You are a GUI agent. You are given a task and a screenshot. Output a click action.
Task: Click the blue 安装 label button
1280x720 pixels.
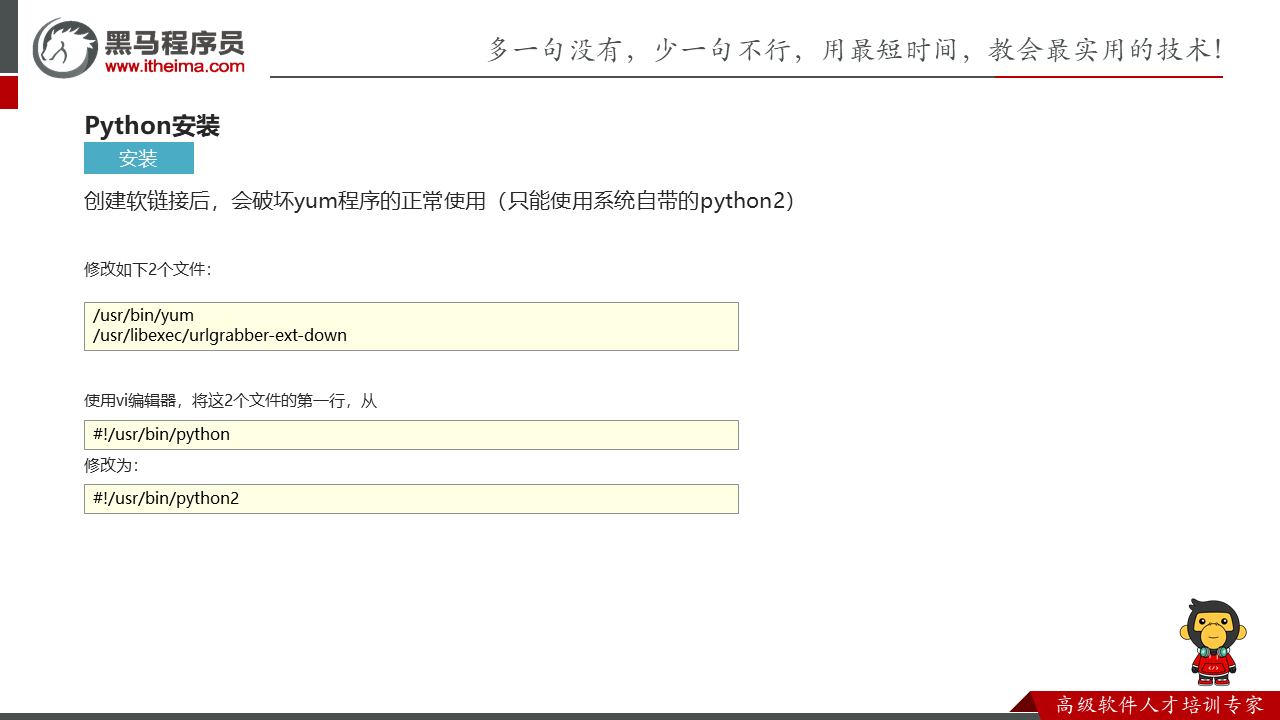(x=138, y=158)
